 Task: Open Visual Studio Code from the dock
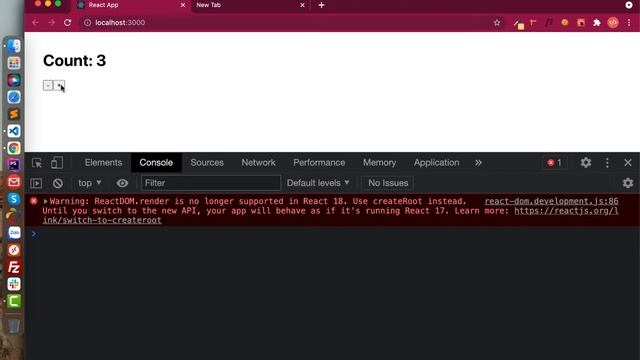14,131
